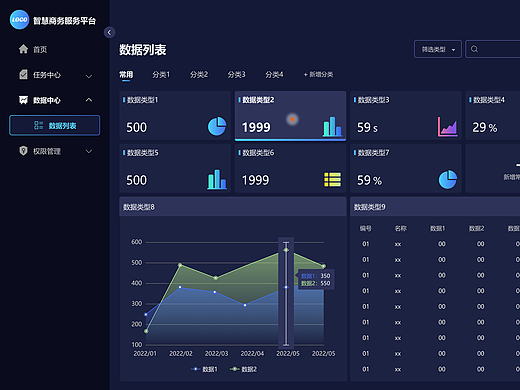Expand the 权限管理 menu chevron
520x390 pixels.
[x=89, y=151]
